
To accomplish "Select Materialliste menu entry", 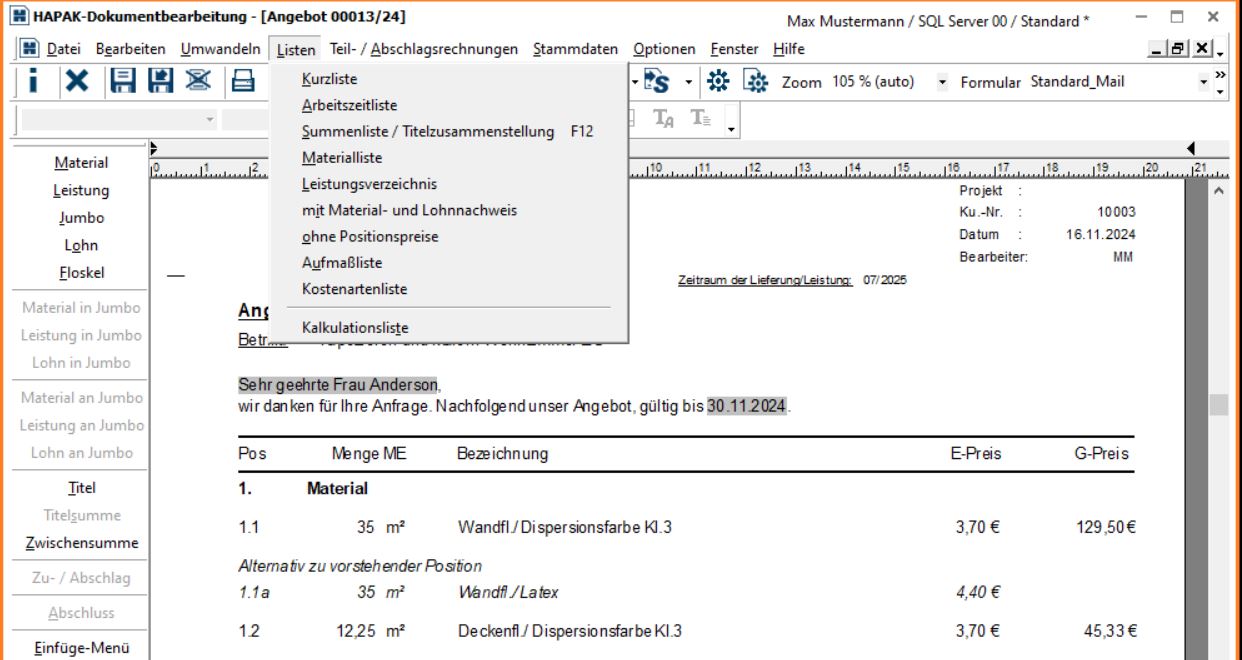I will [342, 157].
